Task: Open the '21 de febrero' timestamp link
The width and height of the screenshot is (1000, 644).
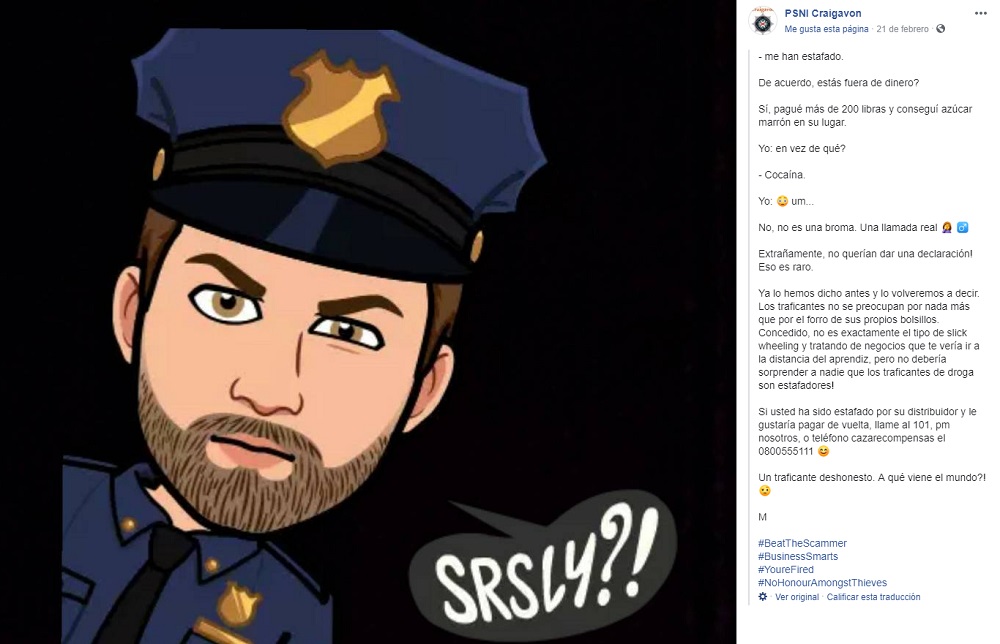Action: point(904,30)
